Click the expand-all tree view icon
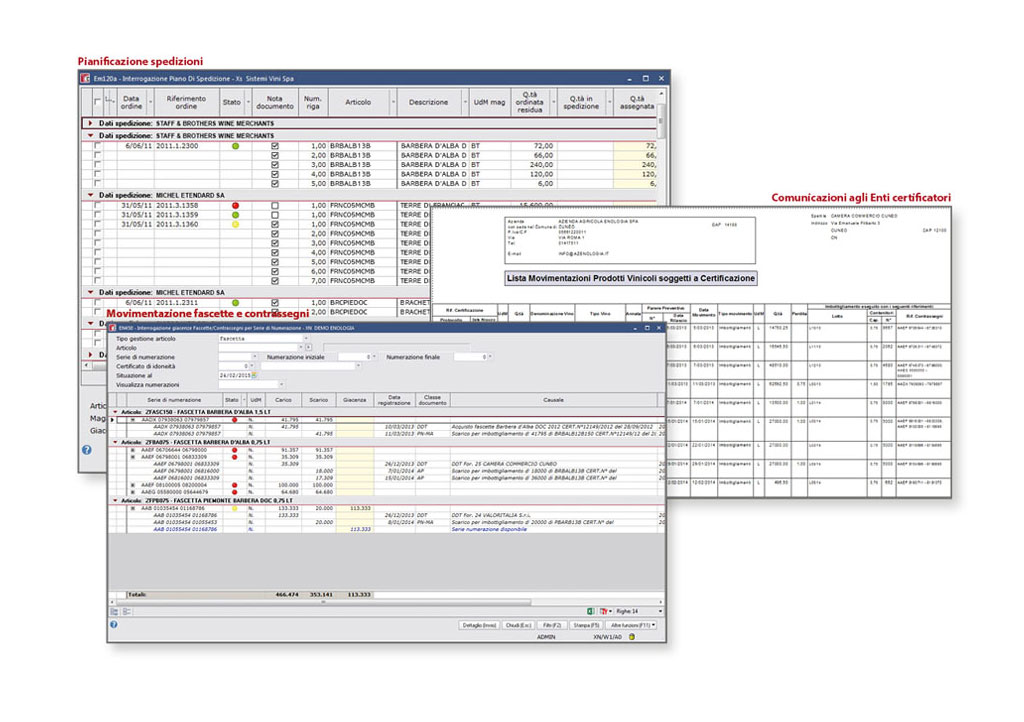Screen dimensions: 1024x722 click(115, 611)
